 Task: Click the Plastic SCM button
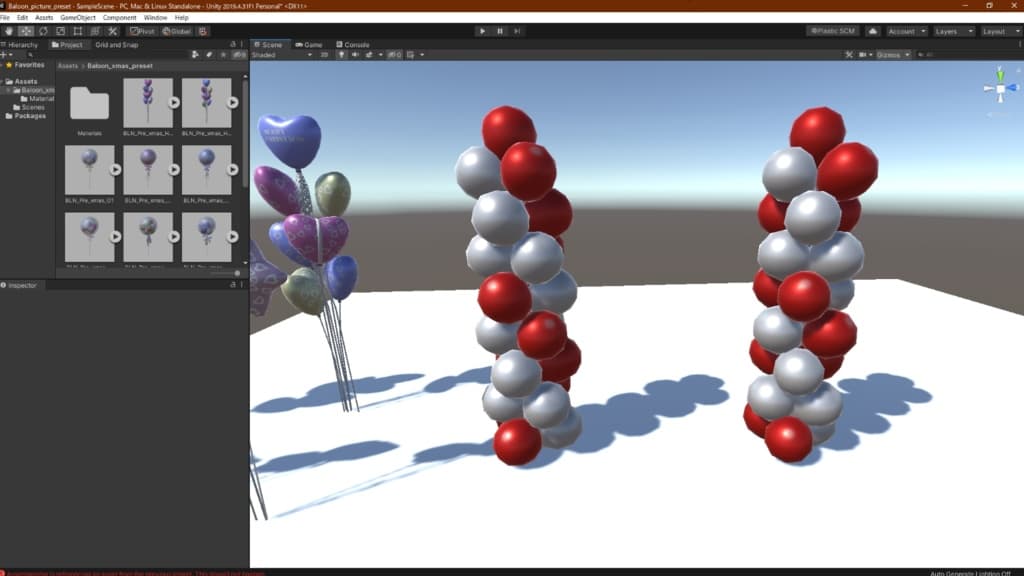(832, 31)
